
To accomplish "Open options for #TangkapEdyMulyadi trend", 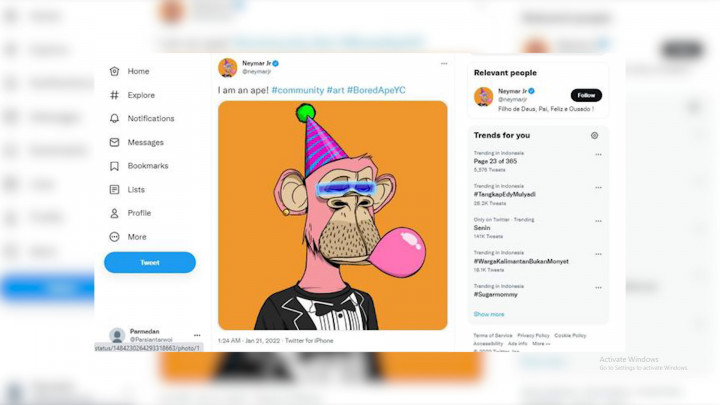I will [x=598, y=187].
